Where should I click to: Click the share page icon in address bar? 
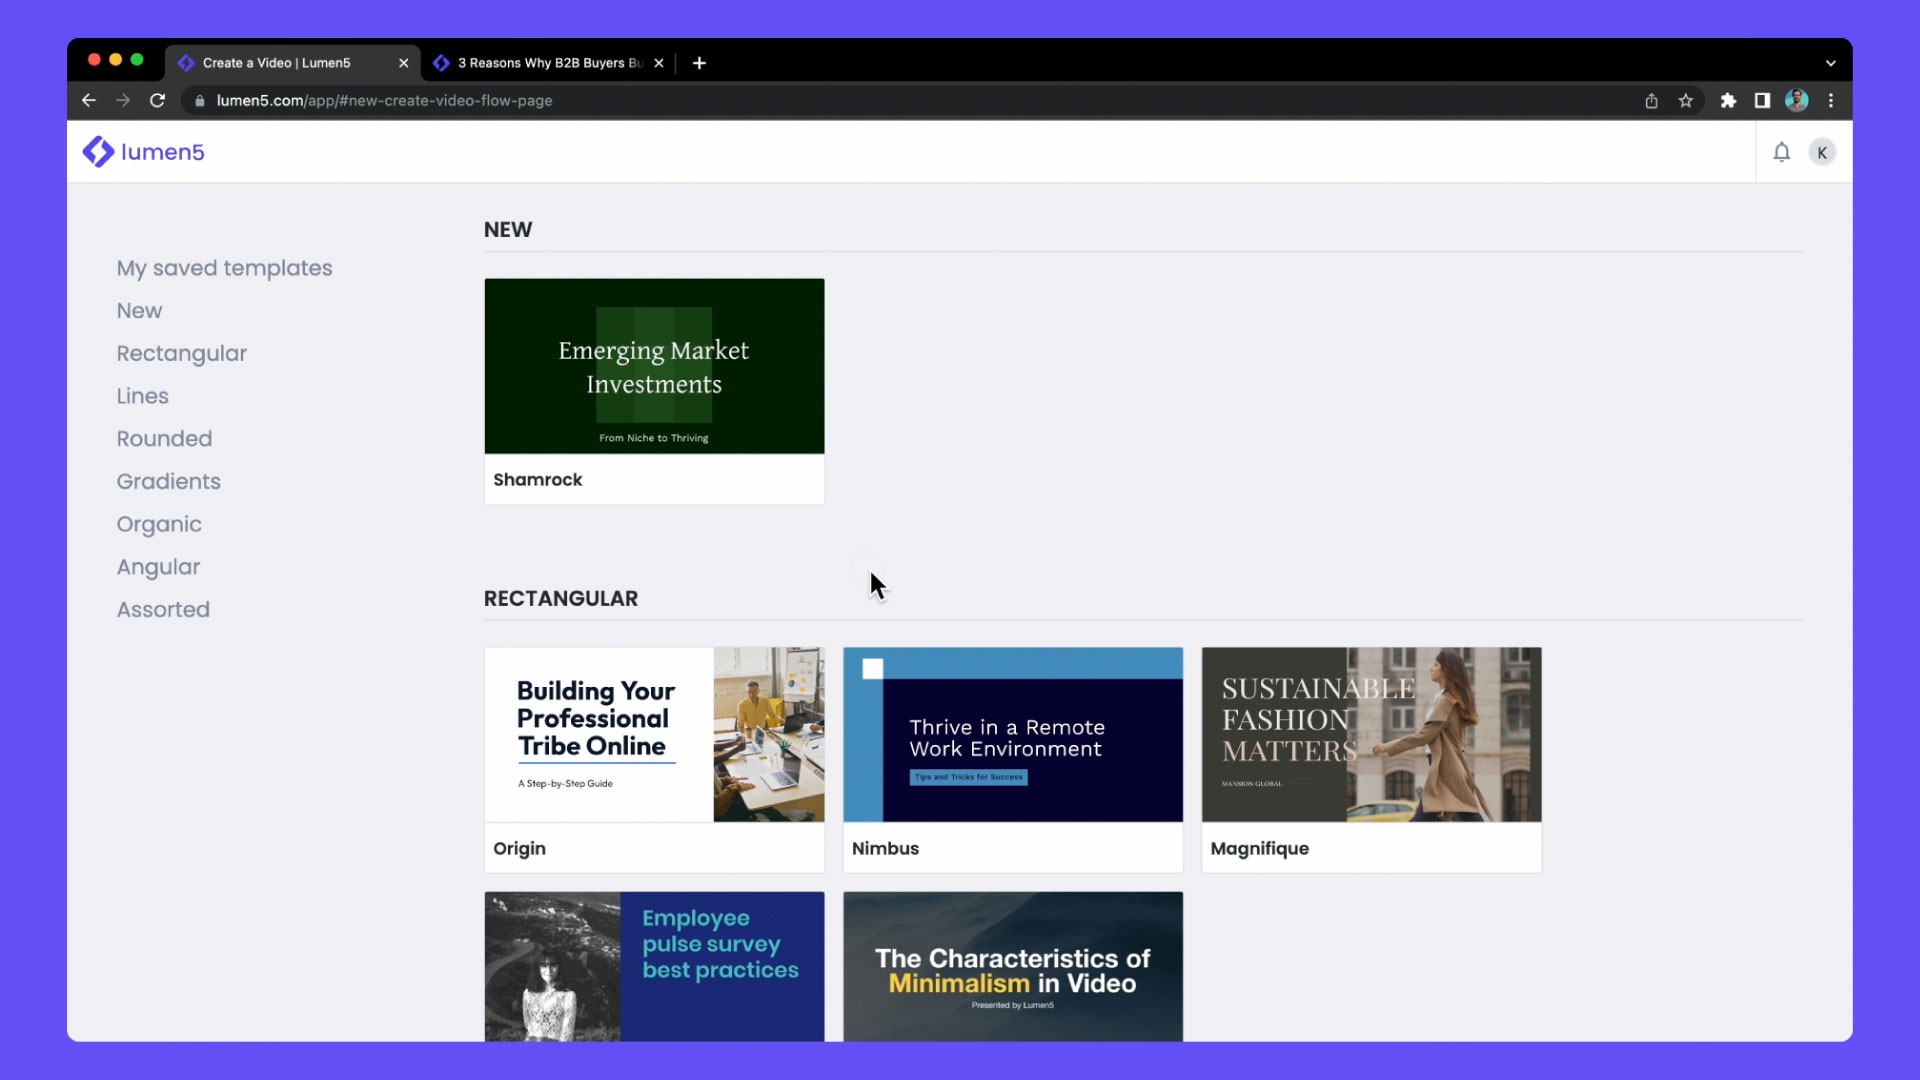pos(1651,100)
